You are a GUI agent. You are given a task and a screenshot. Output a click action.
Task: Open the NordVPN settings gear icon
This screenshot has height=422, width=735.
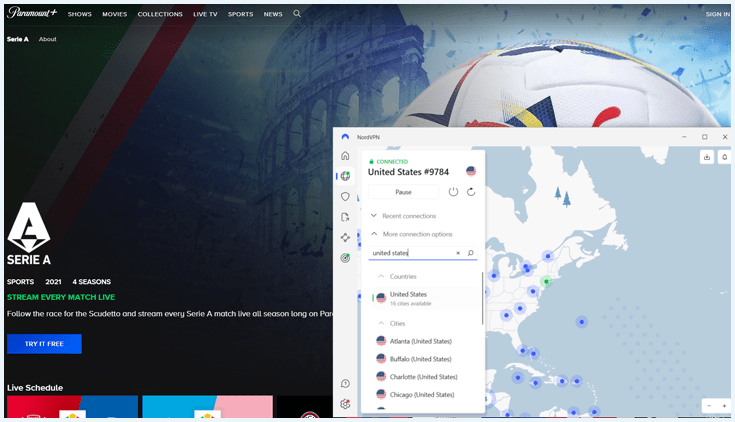pos(345,404)
